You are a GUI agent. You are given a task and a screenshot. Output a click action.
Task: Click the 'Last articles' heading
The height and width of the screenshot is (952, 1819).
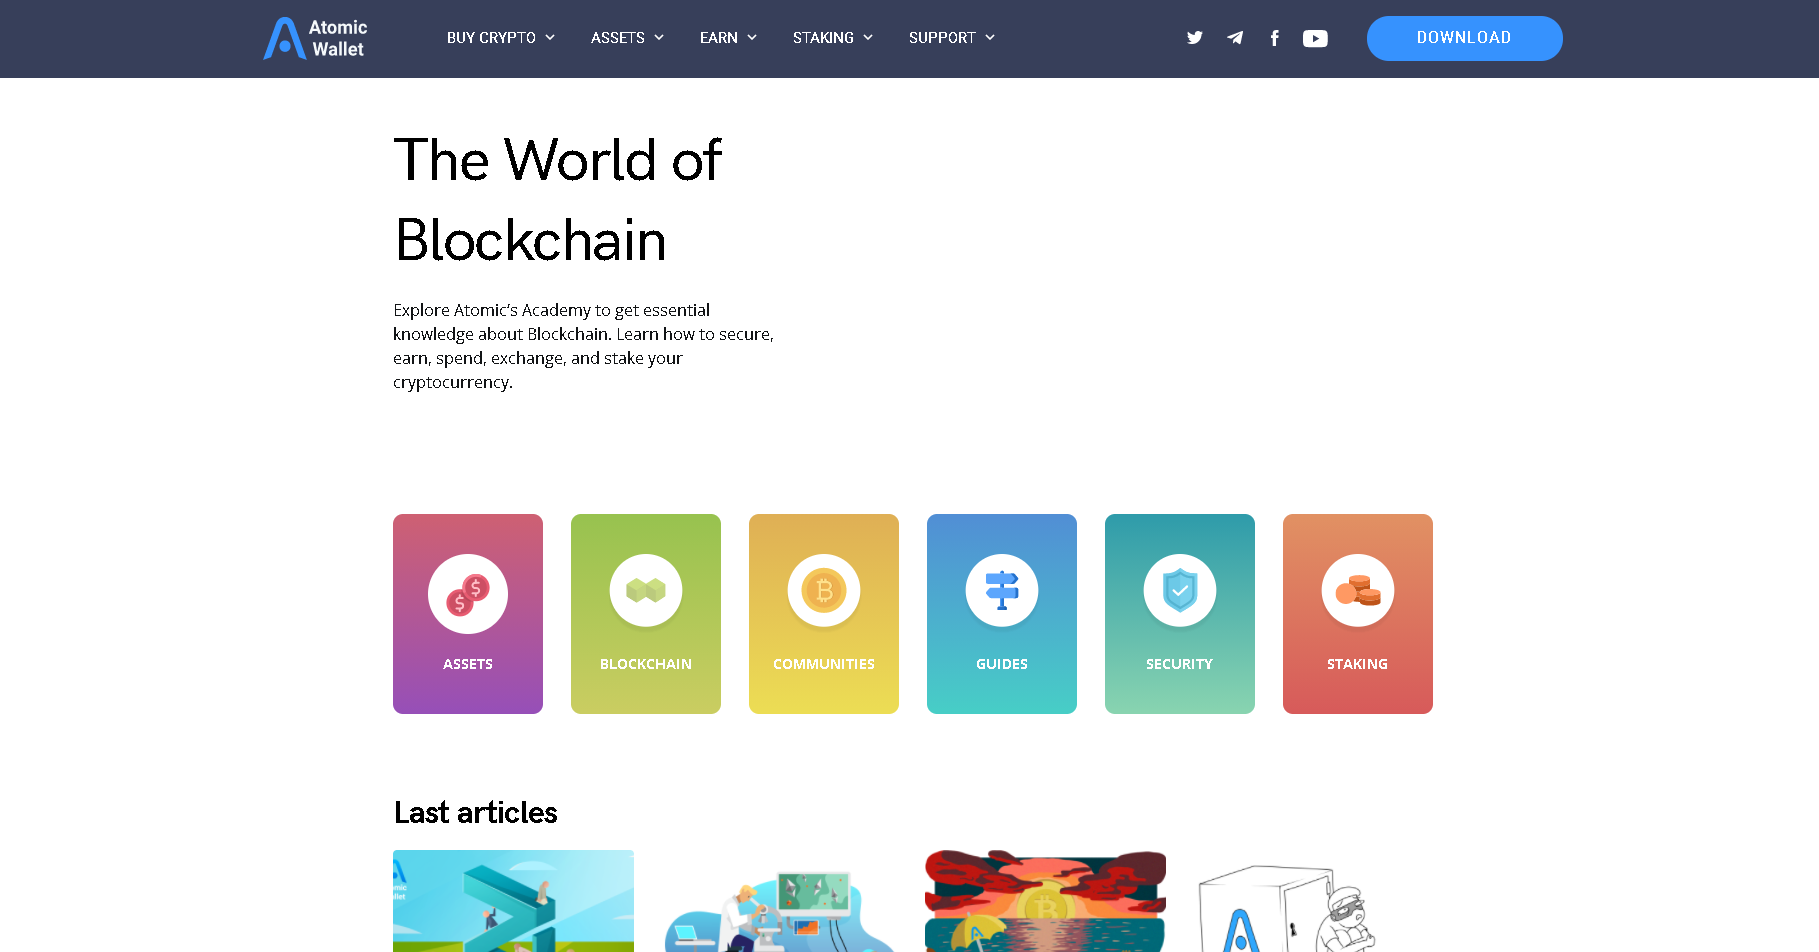coord(476,812)
